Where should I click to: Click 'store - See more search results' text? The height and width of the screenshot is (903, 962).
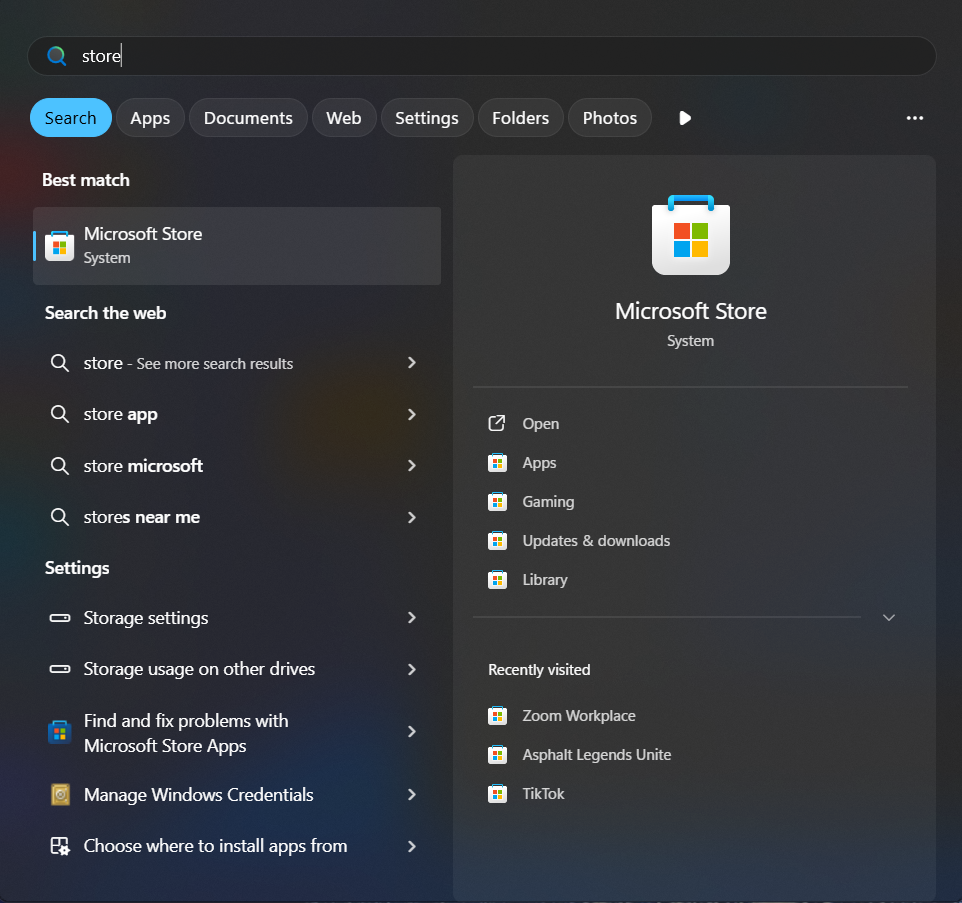[188, 363]
